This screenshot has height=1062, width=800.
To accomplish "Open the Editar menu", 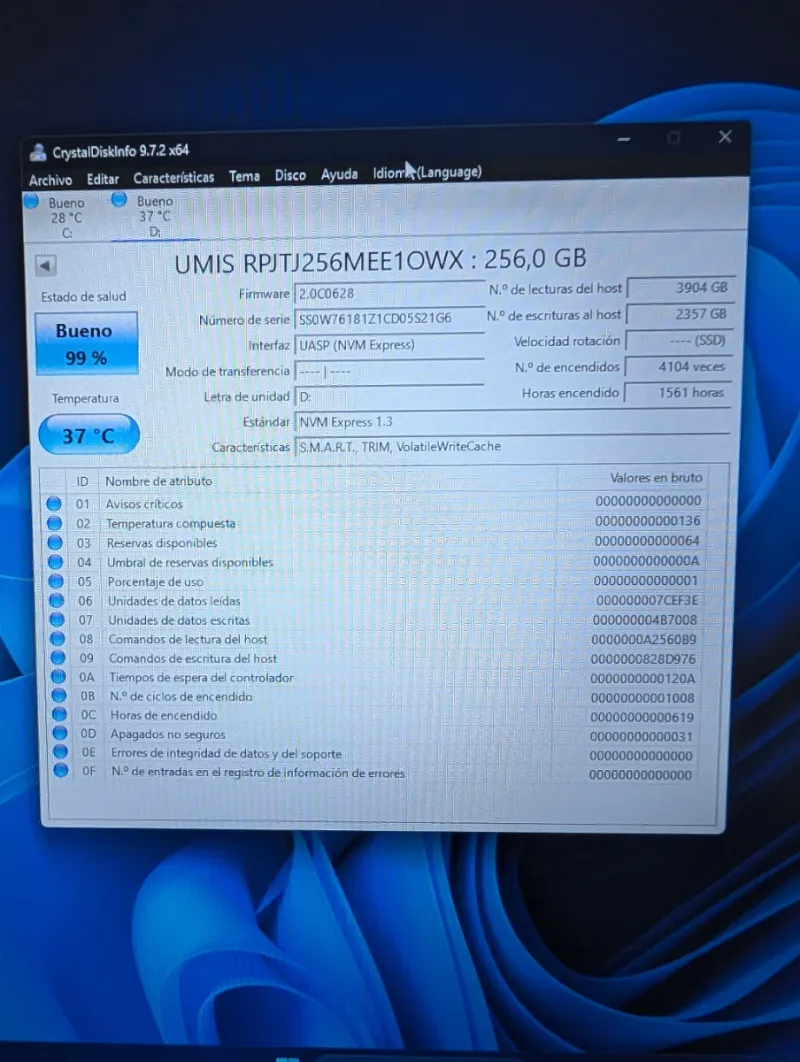I will tap(102, 179).
